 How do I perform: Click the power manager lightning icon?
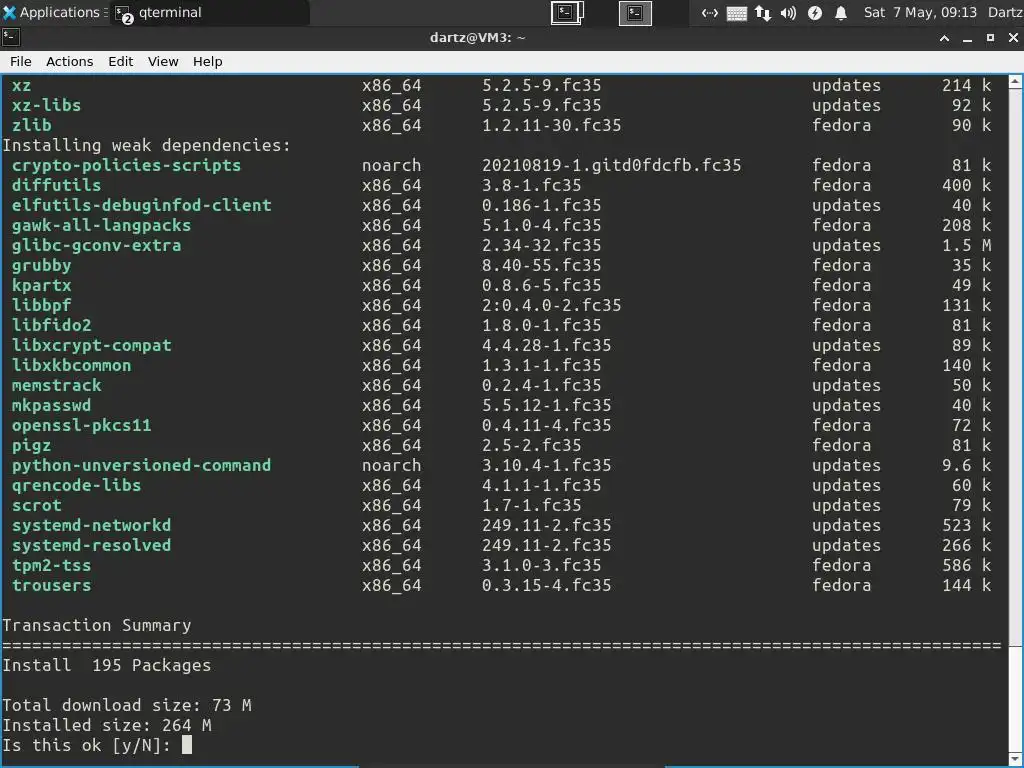[x=814, y=12]
